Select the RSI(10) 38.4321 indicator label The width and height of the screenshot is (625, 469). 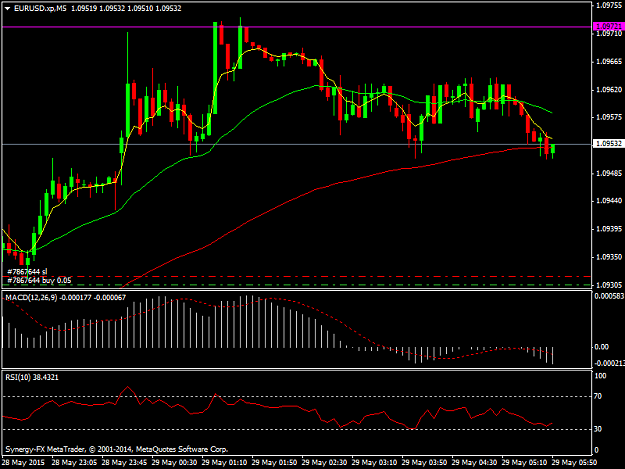click(32, 377)
